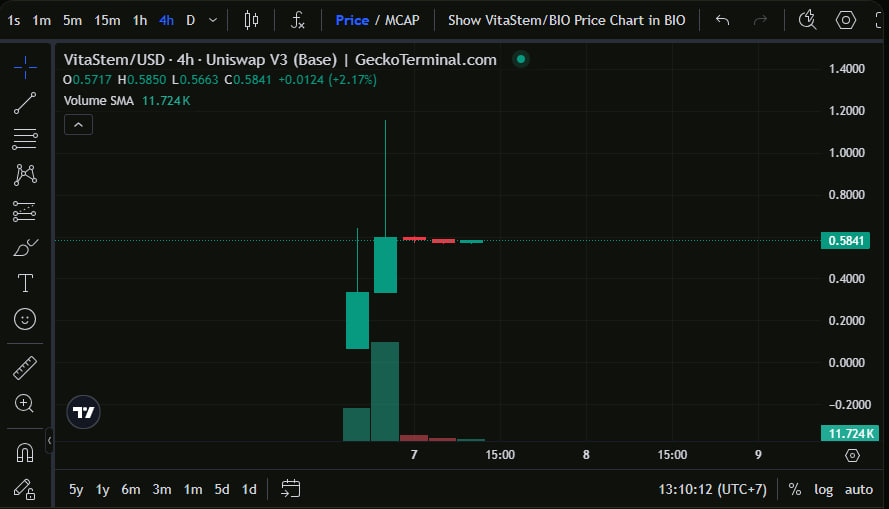Collapse the indicator legend chevron
Image resolution: width=889 pixels, height=509 pixels.
78,125
